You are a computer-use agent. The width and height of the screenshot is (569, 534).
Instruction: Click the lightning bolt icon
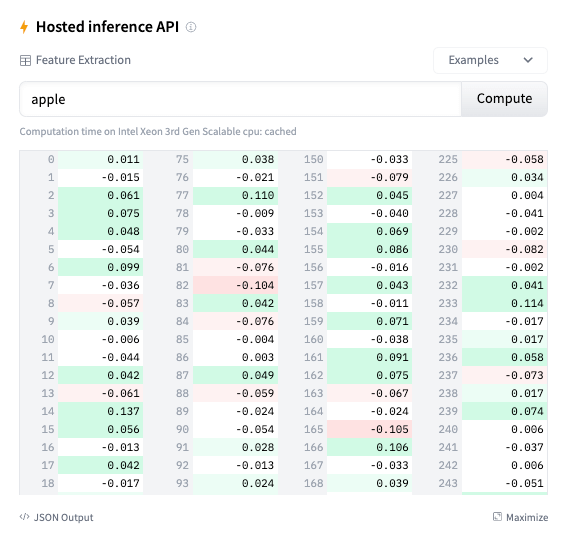[x=24, y=27]
